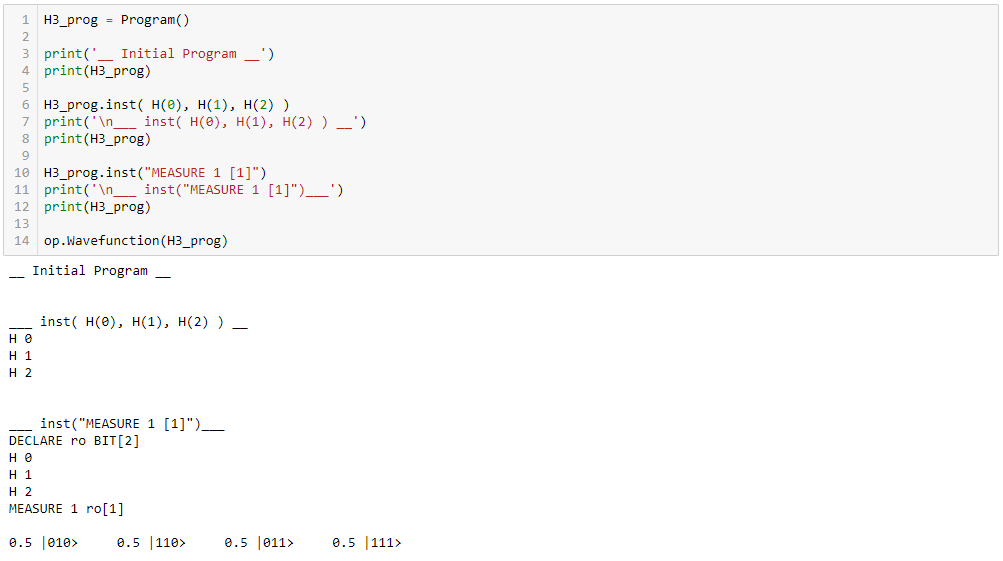Click the print statement on code line 7
The image size is (1003, 561).
click(x=205, y=122)
